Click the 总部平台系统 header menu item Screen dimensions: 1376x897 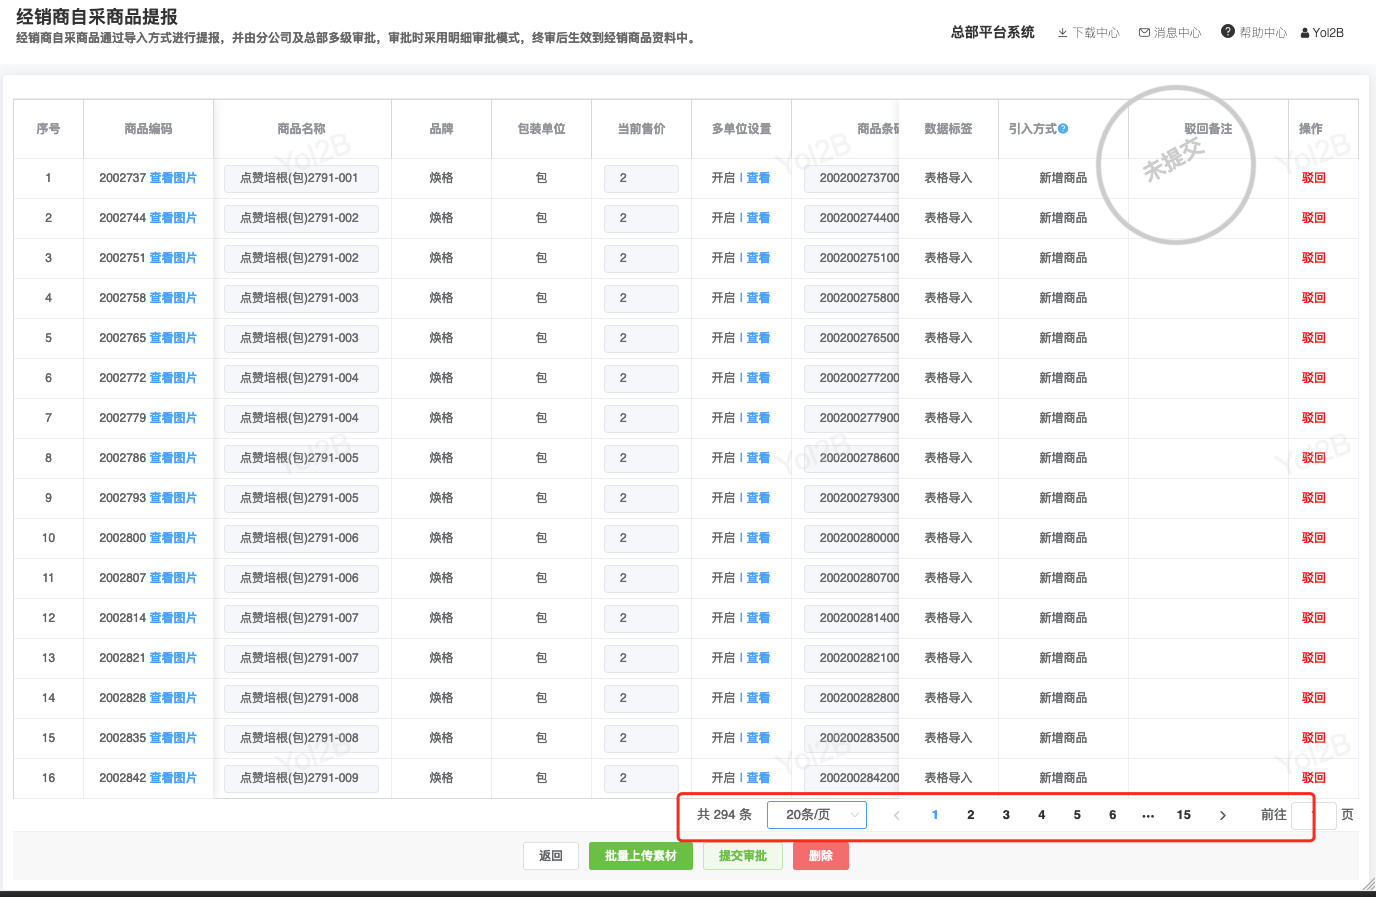click(x=992, y=32)
